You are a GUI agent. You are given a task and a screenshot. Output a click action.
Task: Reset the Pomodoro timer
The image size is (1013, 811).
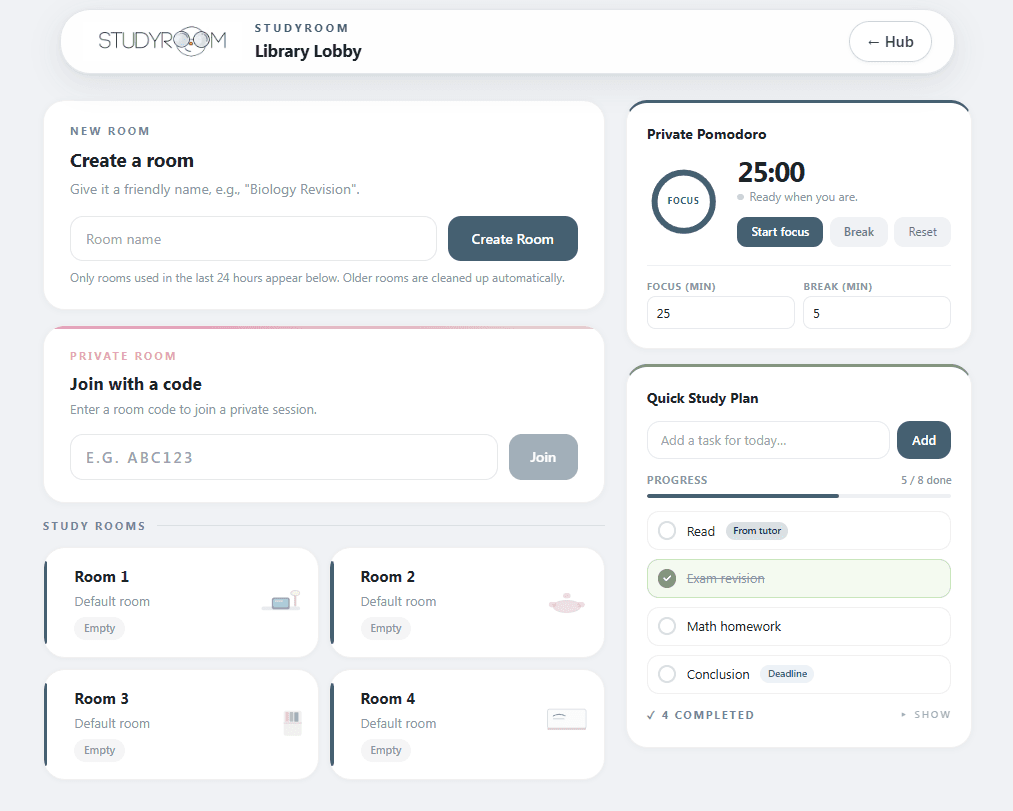[922, 232]
